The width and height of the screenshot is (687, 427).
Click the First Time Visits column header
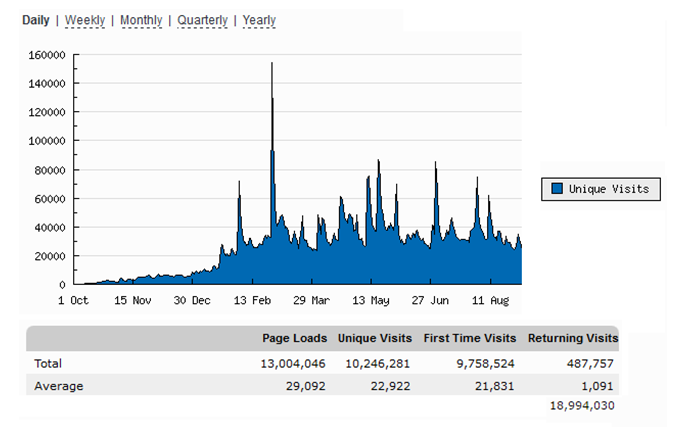coord(469,338)
